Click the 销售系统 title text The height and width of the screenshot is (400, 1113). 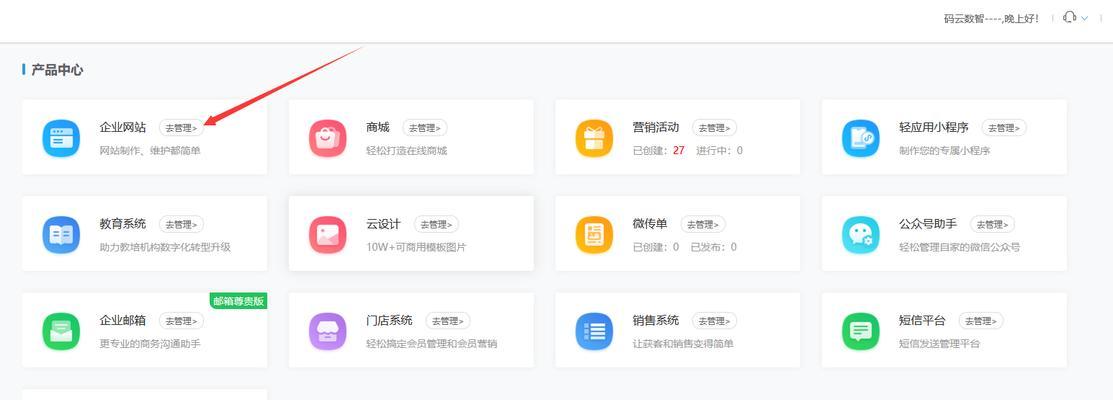[x=656, y=321]
